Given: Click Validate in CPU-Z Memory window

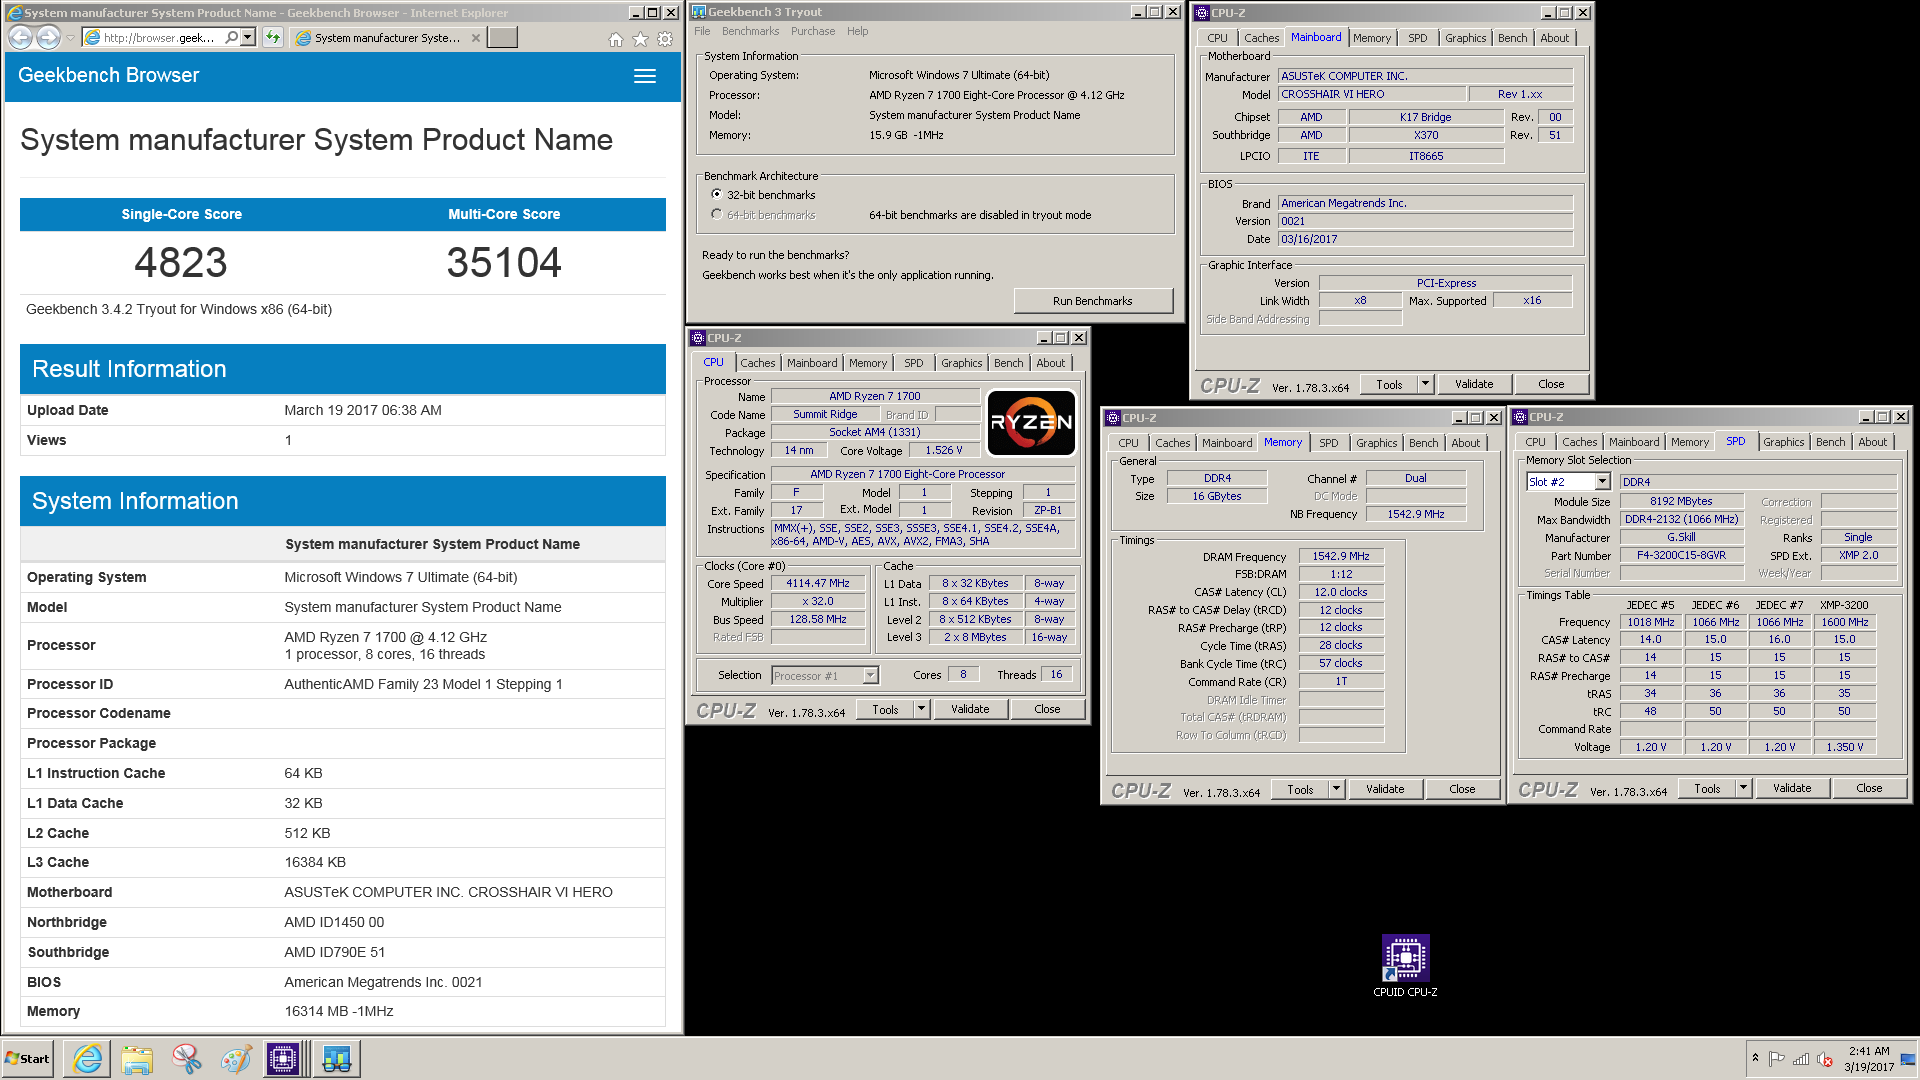Looking at the screenshot, I should [1384, 789].
